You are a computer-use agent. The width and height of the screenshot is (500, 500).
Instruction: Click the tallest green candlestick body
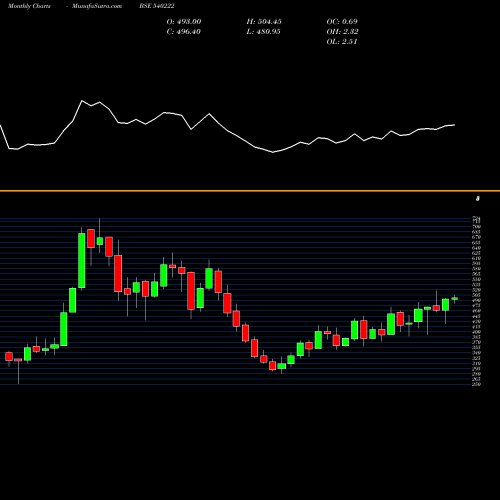82,260
